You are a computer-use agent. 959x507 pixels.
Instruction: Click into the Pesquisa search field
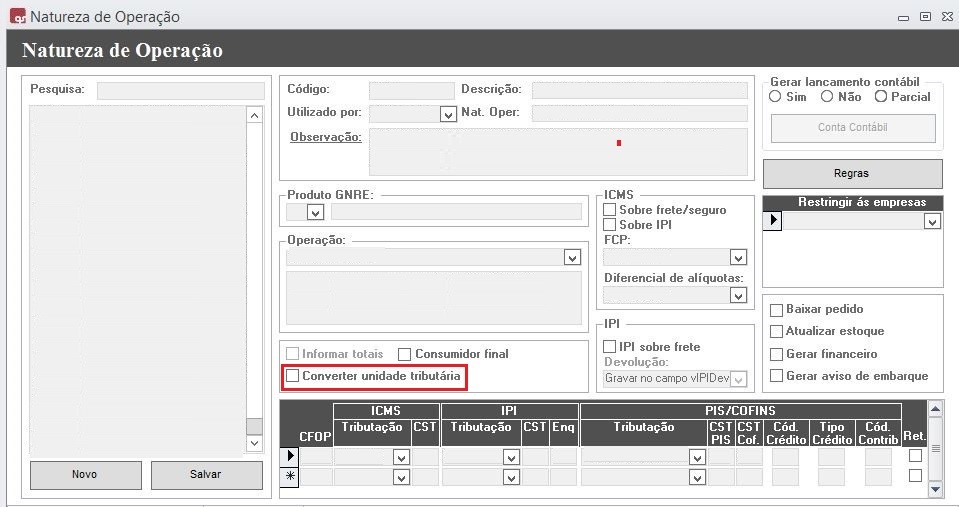(180, 90)
